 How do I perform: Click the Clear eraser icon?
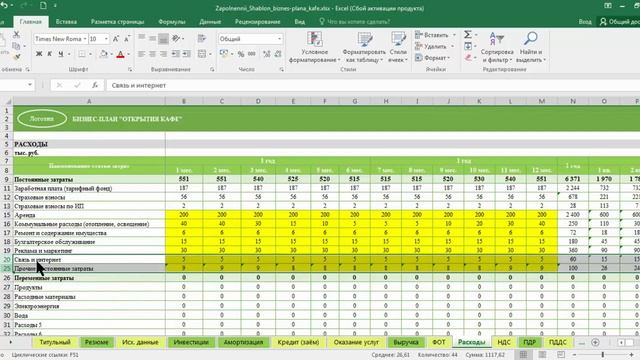[468, 58]
